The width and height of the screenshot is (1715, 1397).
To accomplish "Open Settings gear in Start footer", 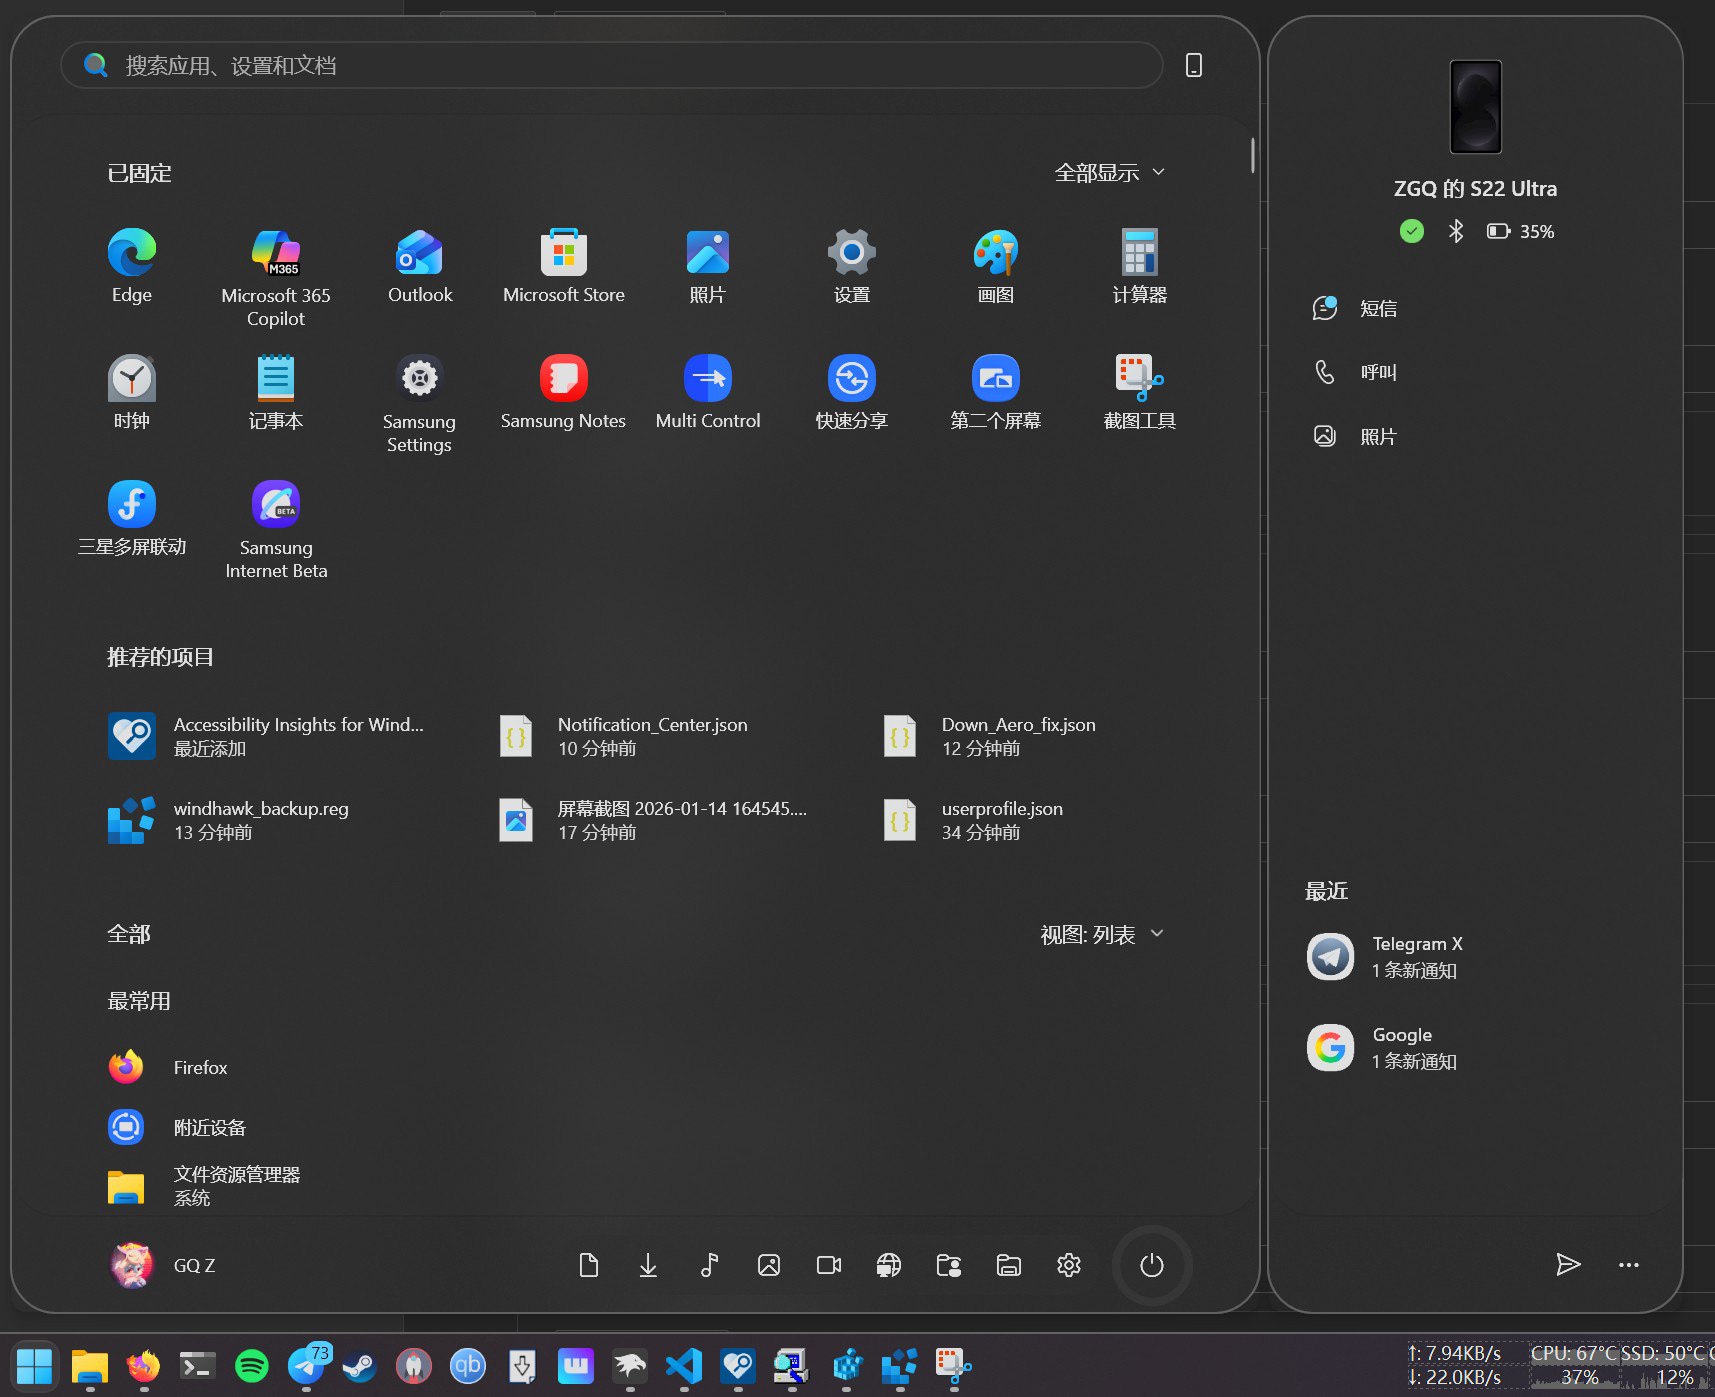I will 1069,1265.
